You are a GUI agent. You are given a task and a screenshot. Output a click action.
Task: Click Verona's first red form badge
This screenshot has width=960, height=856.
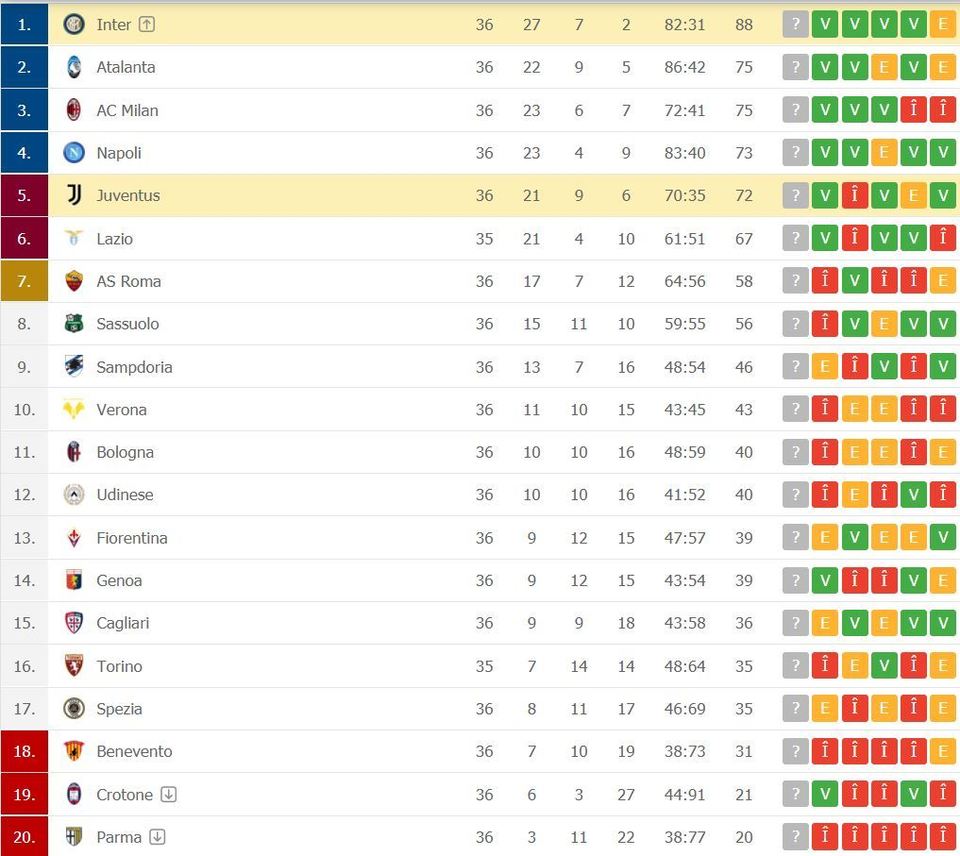[824, 410]
